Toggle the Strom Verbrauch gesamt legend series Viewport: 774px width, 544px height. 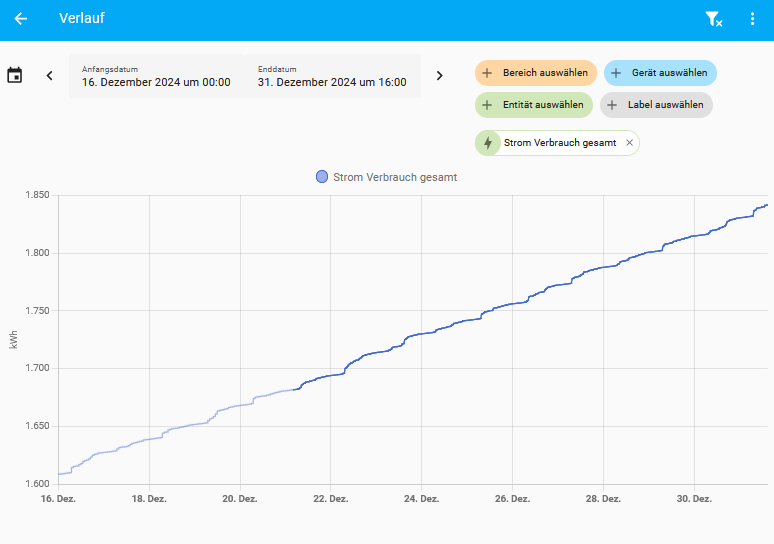395,177
